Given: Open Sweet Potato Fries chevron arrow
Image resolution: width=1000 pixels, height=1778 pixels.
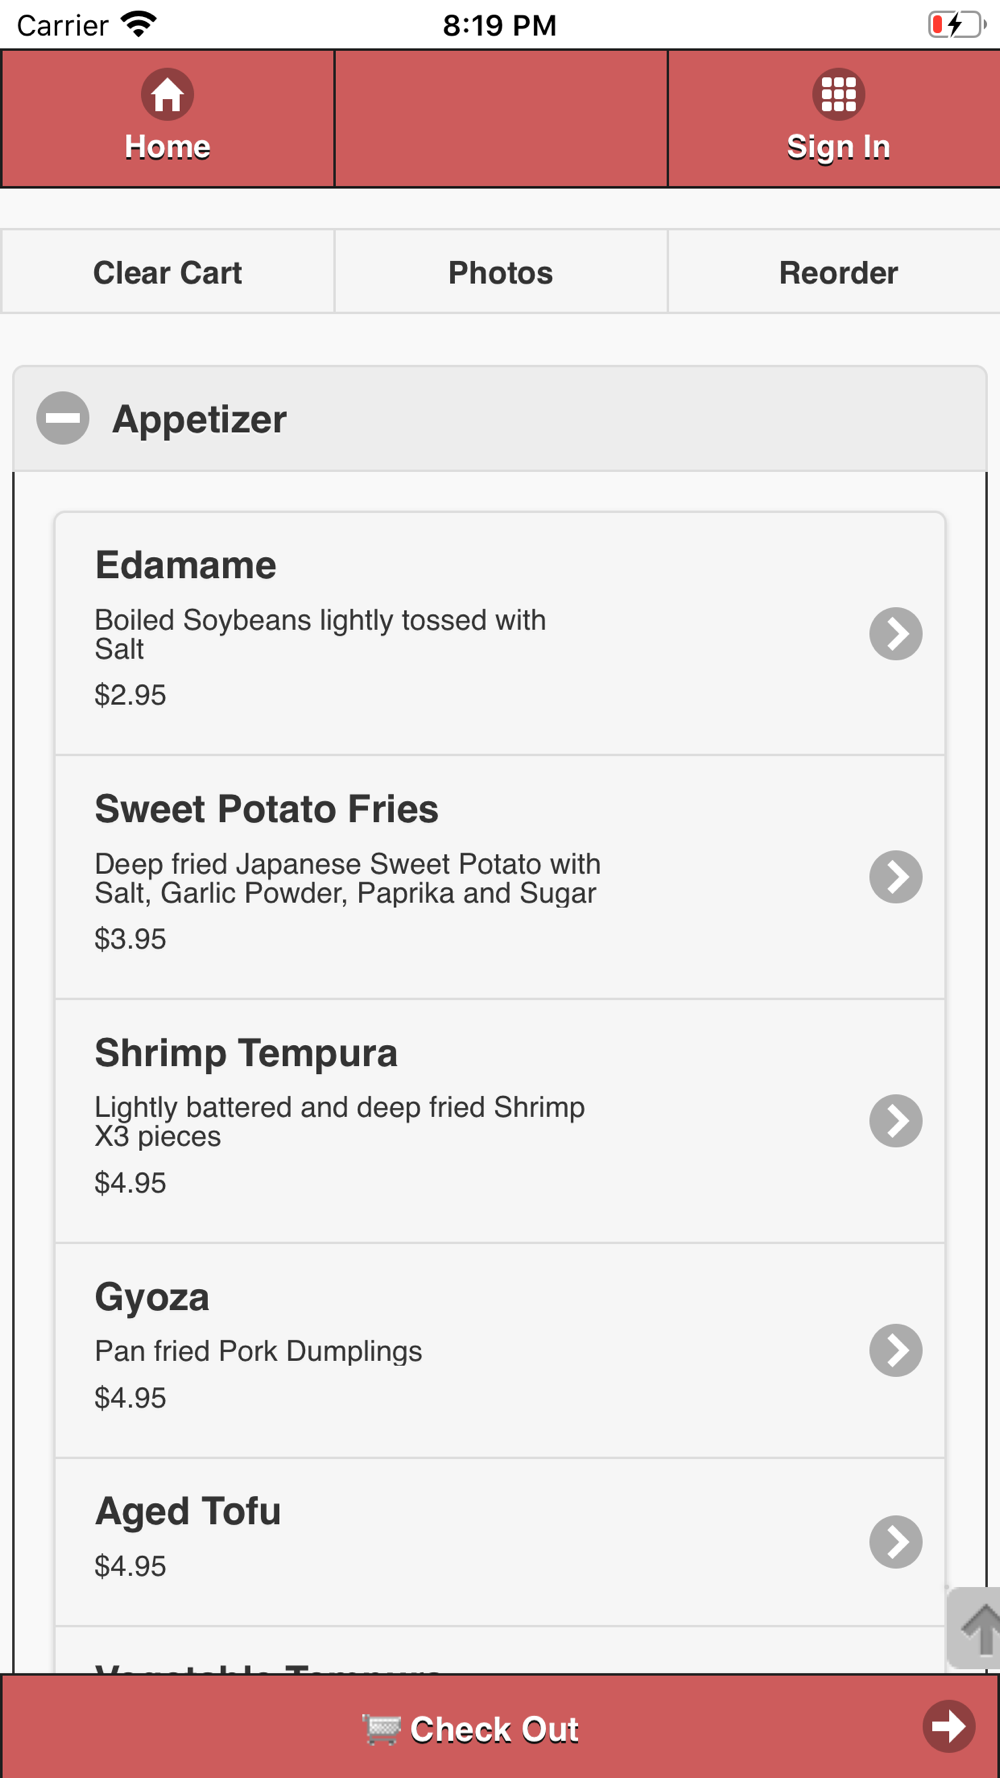Looking at the screenshot, I should coord(895,877).
